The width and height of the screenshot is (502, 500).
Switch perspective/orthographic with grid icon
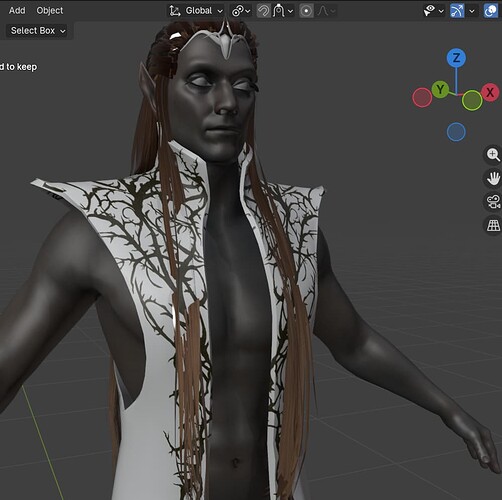(493, 226)
